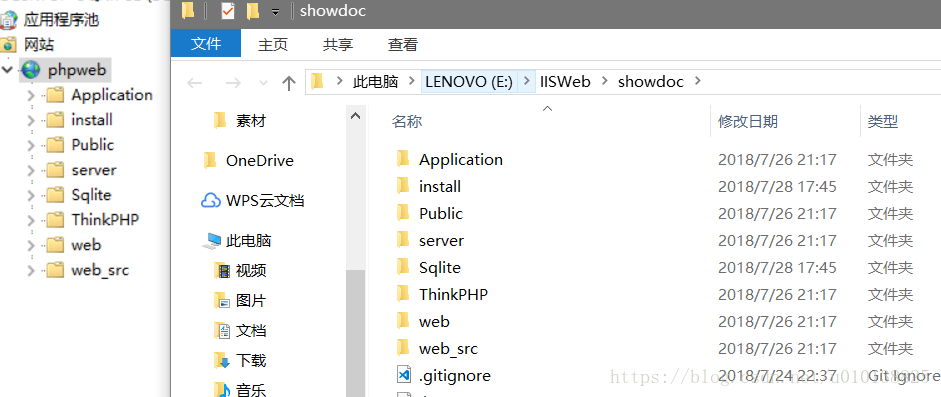
Task: Select the Application folder icon in file list
Action: (403, 159)
